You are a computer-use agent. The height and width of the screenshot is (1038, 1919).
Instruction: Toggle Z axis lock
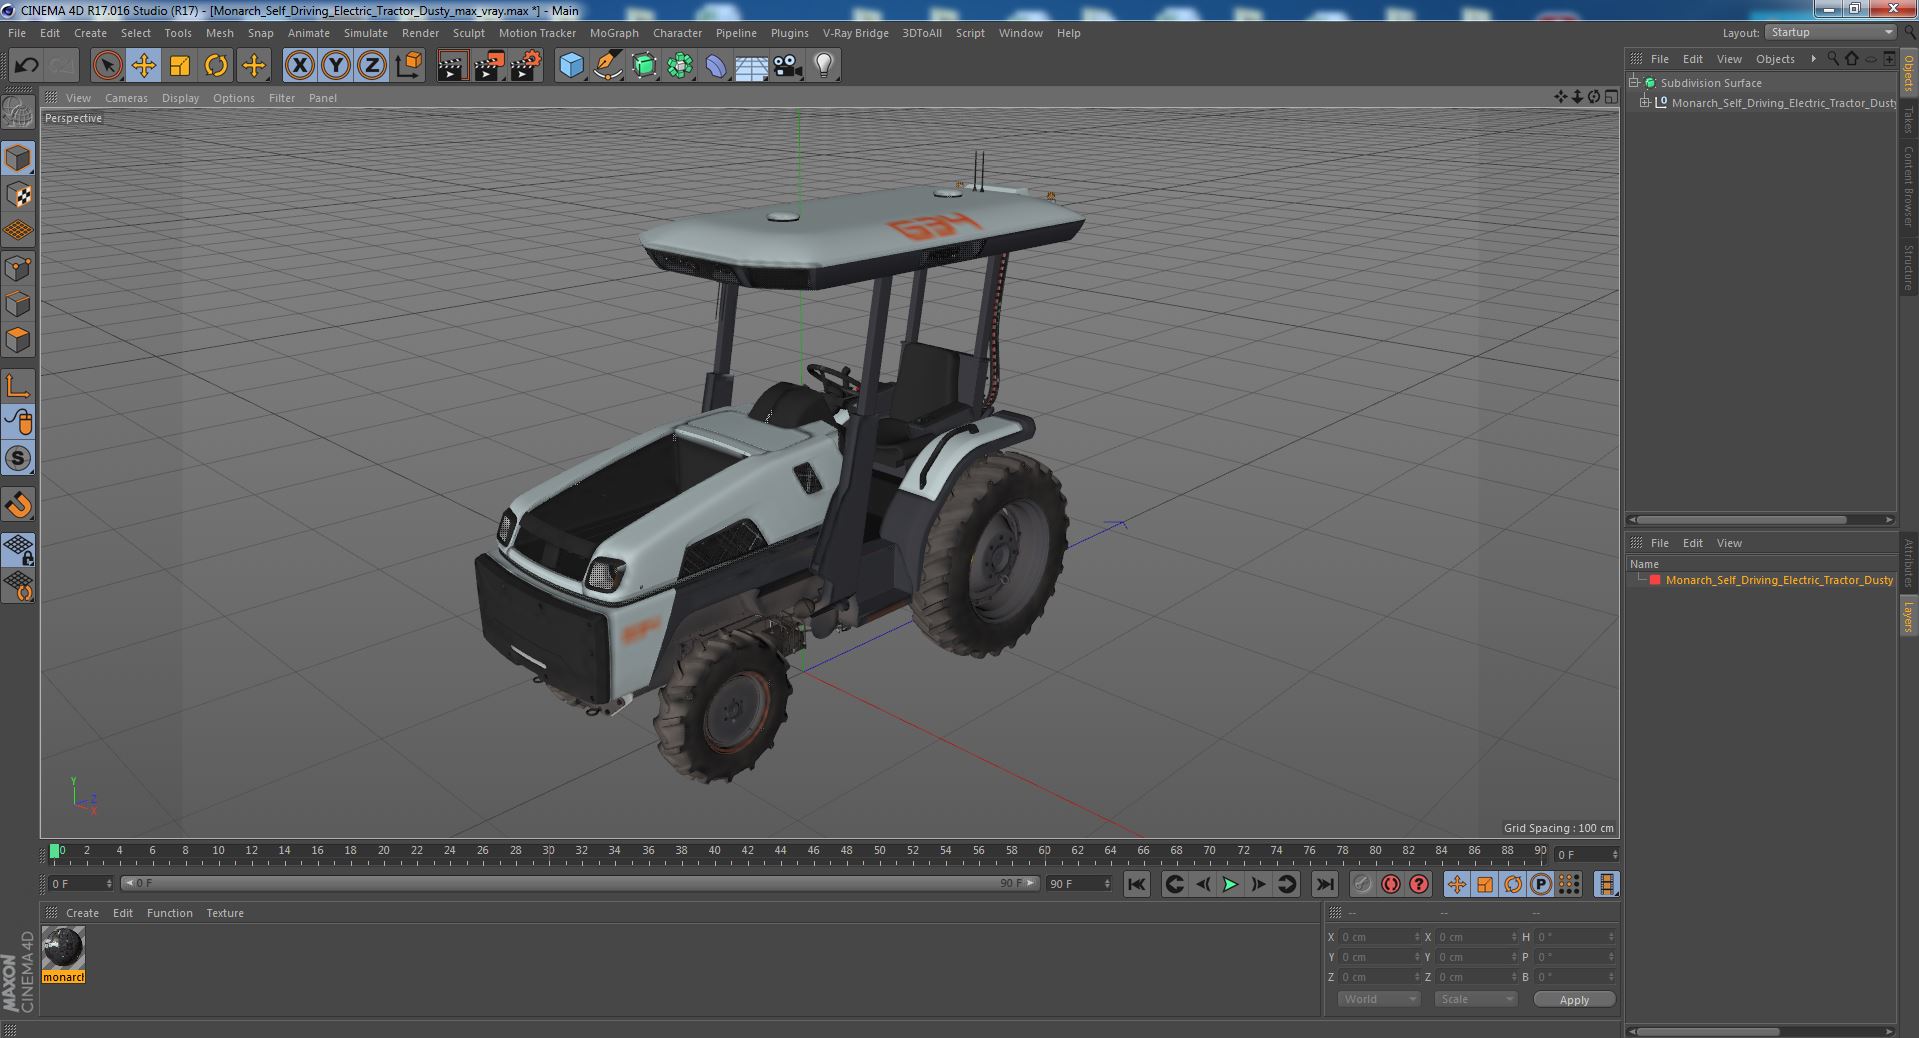point(372,66)
